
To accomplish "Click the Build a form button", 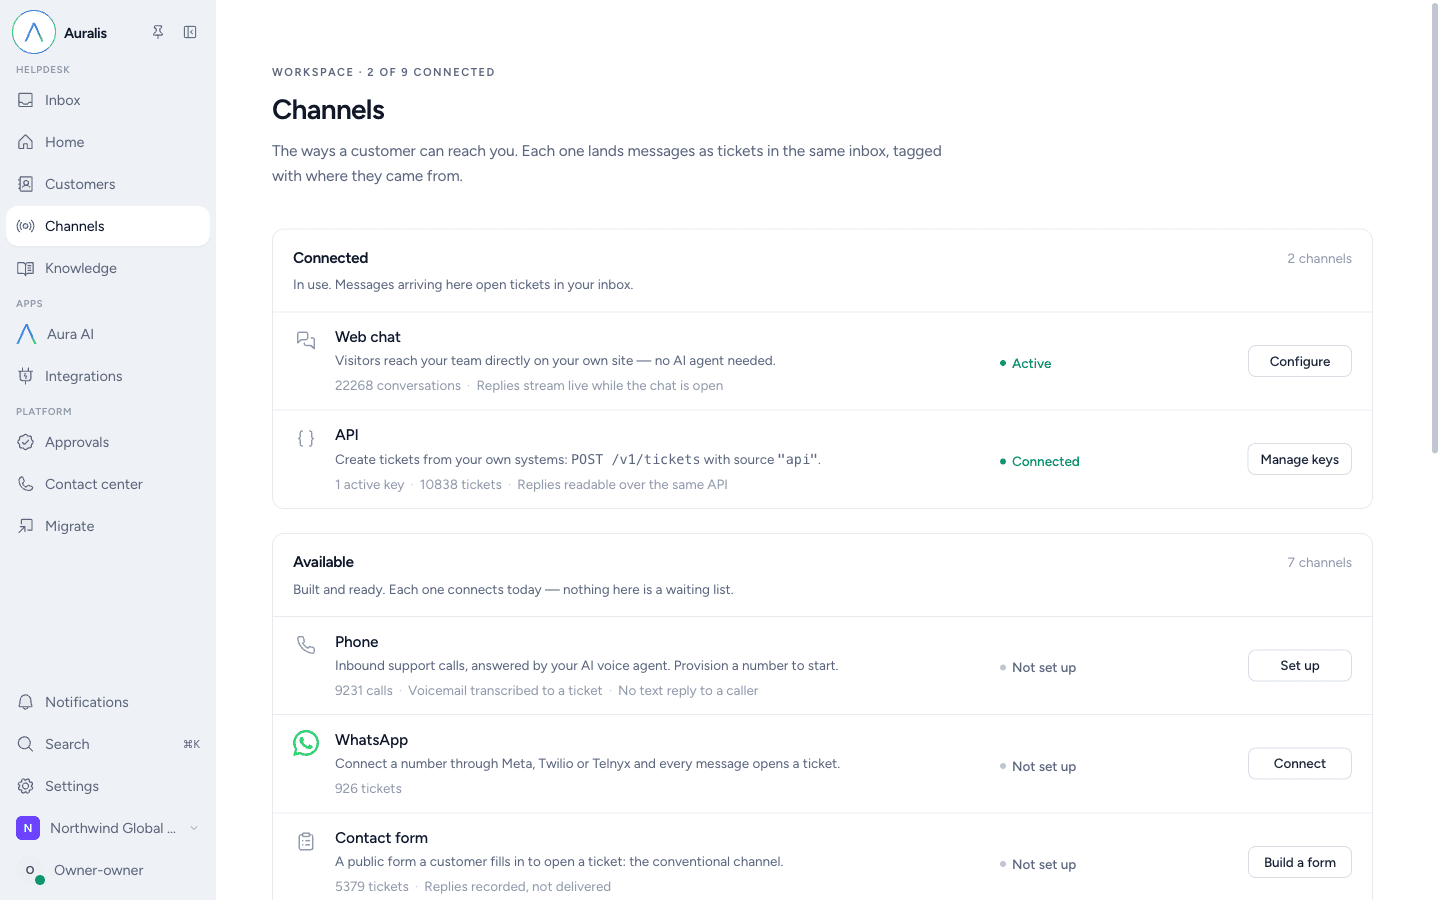I will pyautogui.click(x=1299, y=862).
